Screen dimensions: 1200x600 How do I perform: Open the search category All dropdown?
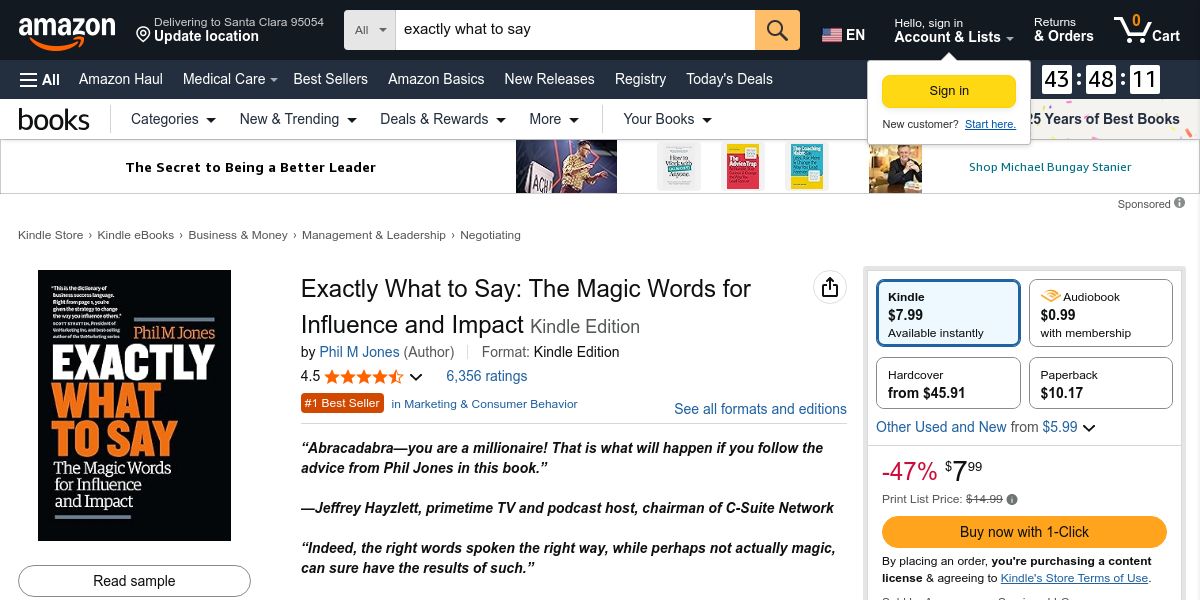pos(370,30)
